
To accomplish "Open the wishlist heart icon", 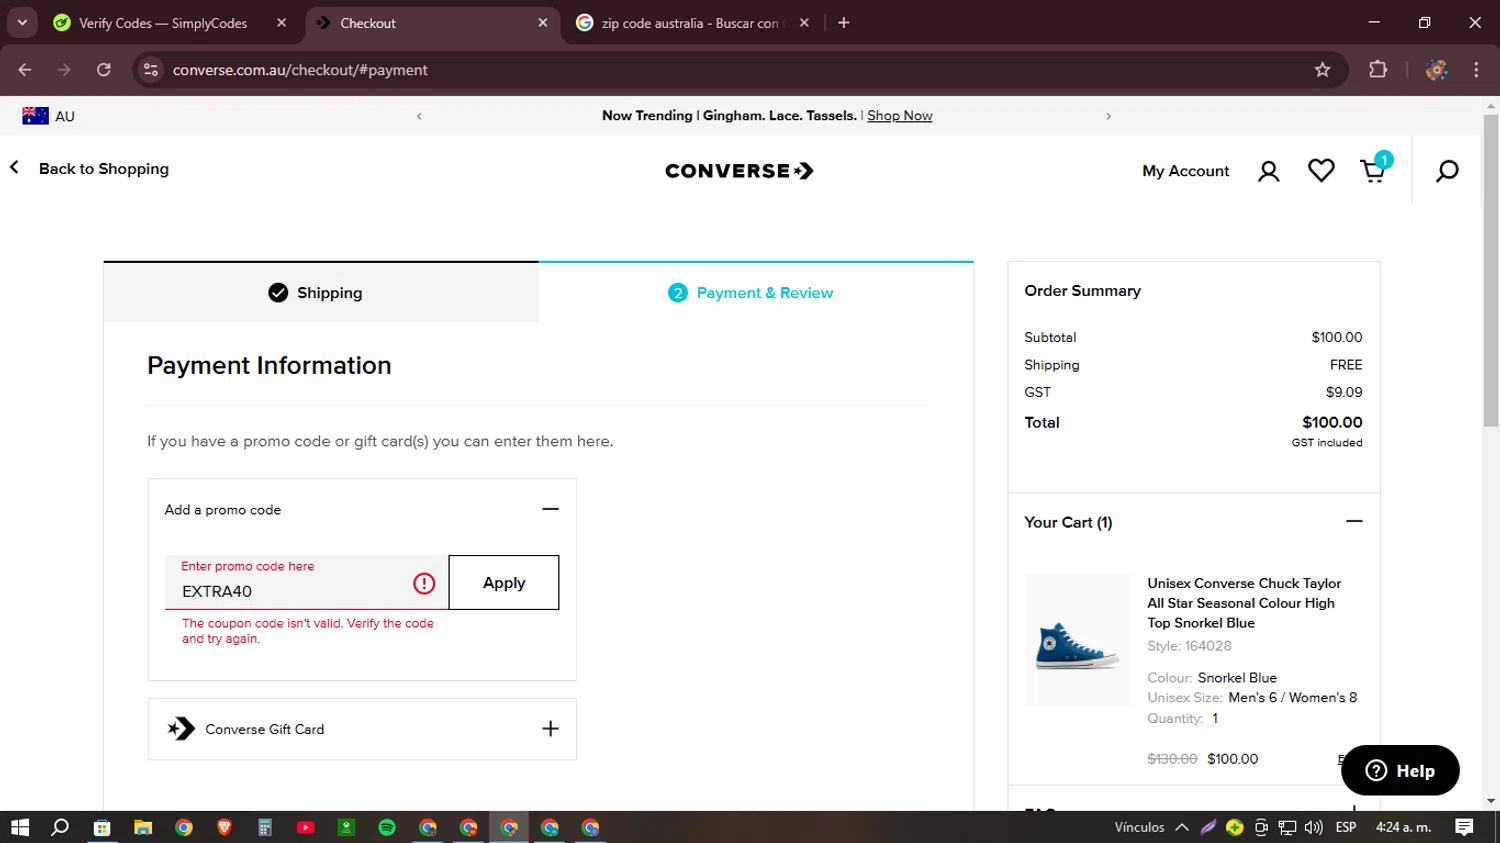I will tap(1321, 171).
